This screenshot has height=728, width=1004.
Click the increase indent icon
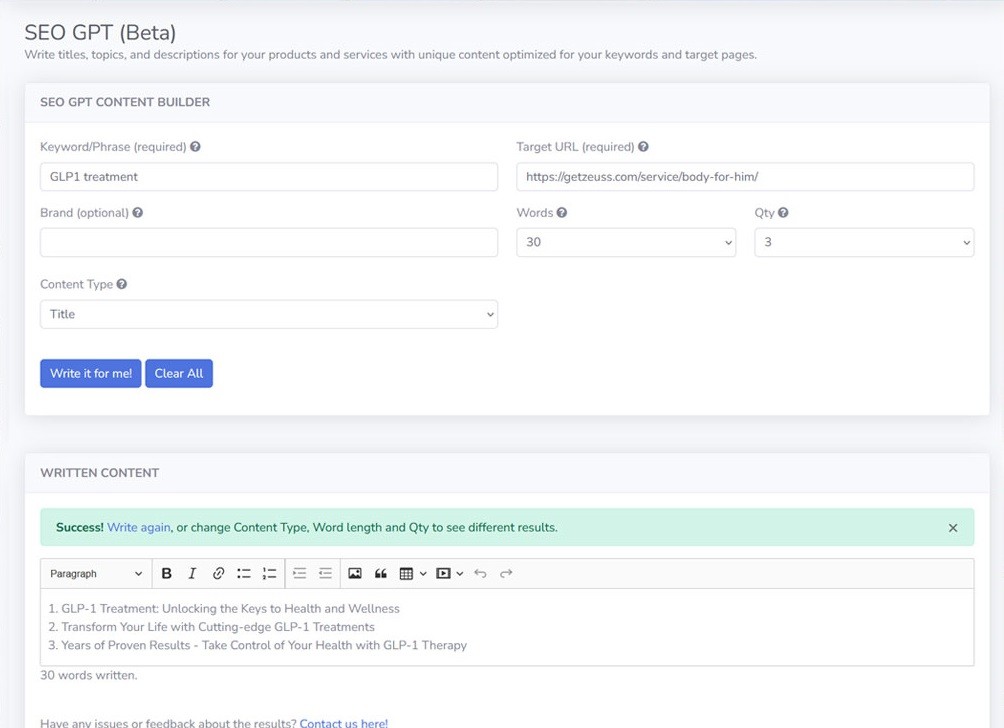point(300,574)
